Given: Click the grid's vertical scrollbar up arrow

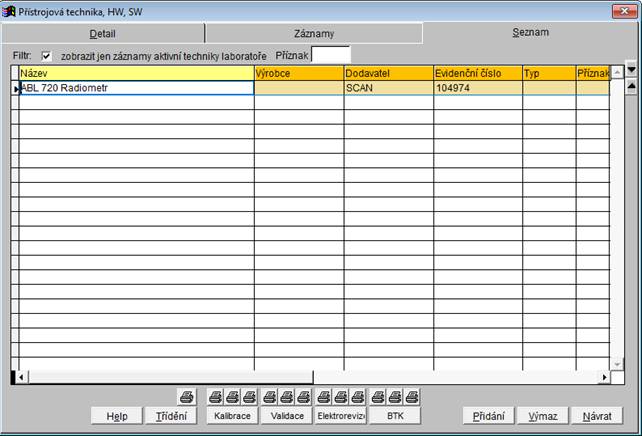Looking at the screenshot, I should click(617, 72).
